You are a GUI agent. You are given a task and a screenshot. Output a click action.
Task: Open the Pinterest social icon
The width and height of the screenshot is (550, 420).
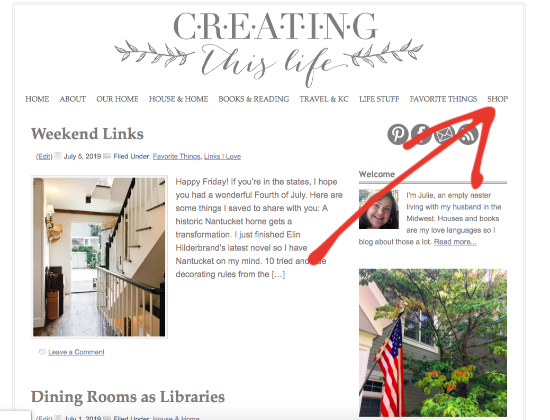click(397, 134)
